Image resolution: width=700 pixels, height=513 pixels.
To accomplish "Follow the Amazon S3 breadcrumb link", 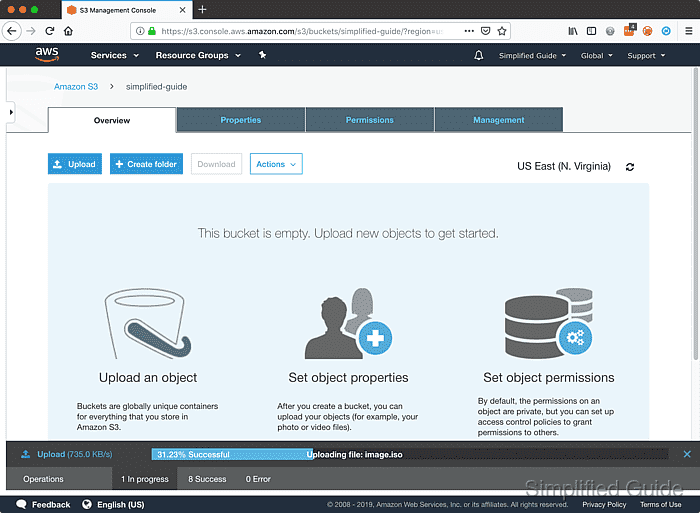I will pos(76,87).
